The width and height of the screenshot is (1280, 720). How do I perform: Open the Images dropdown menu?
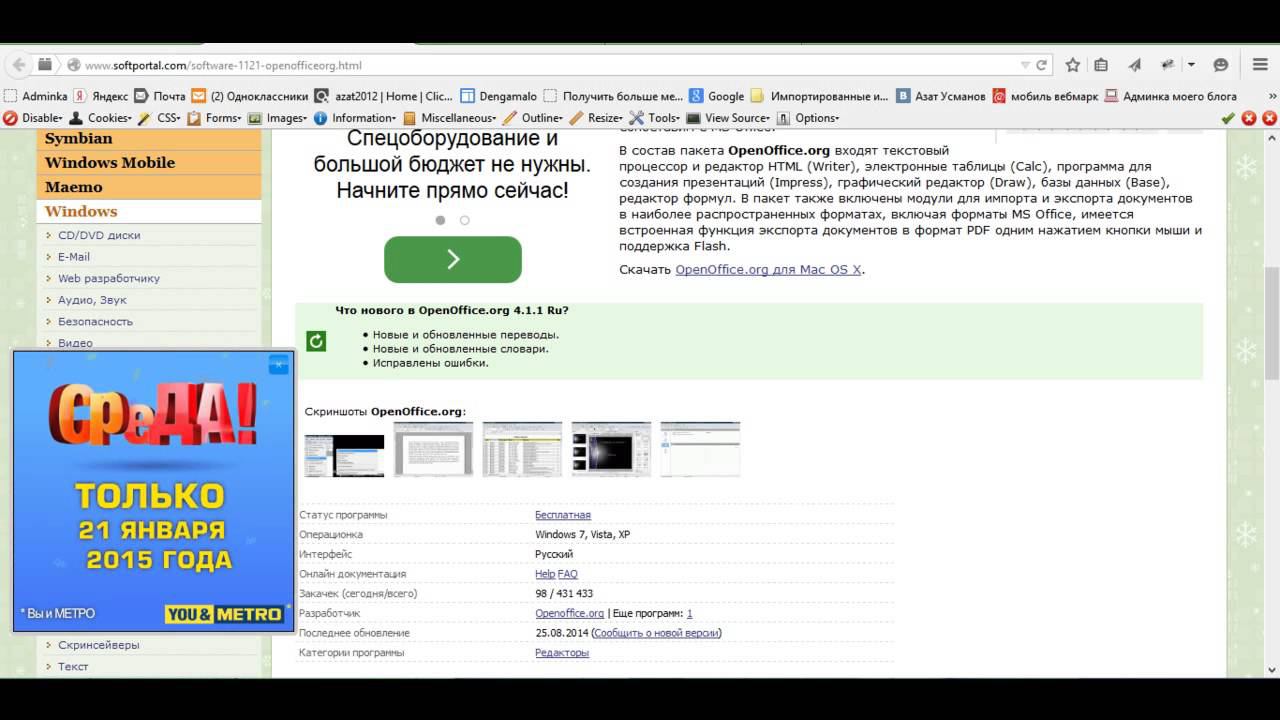pyautogui.click(x=277, y=118)
